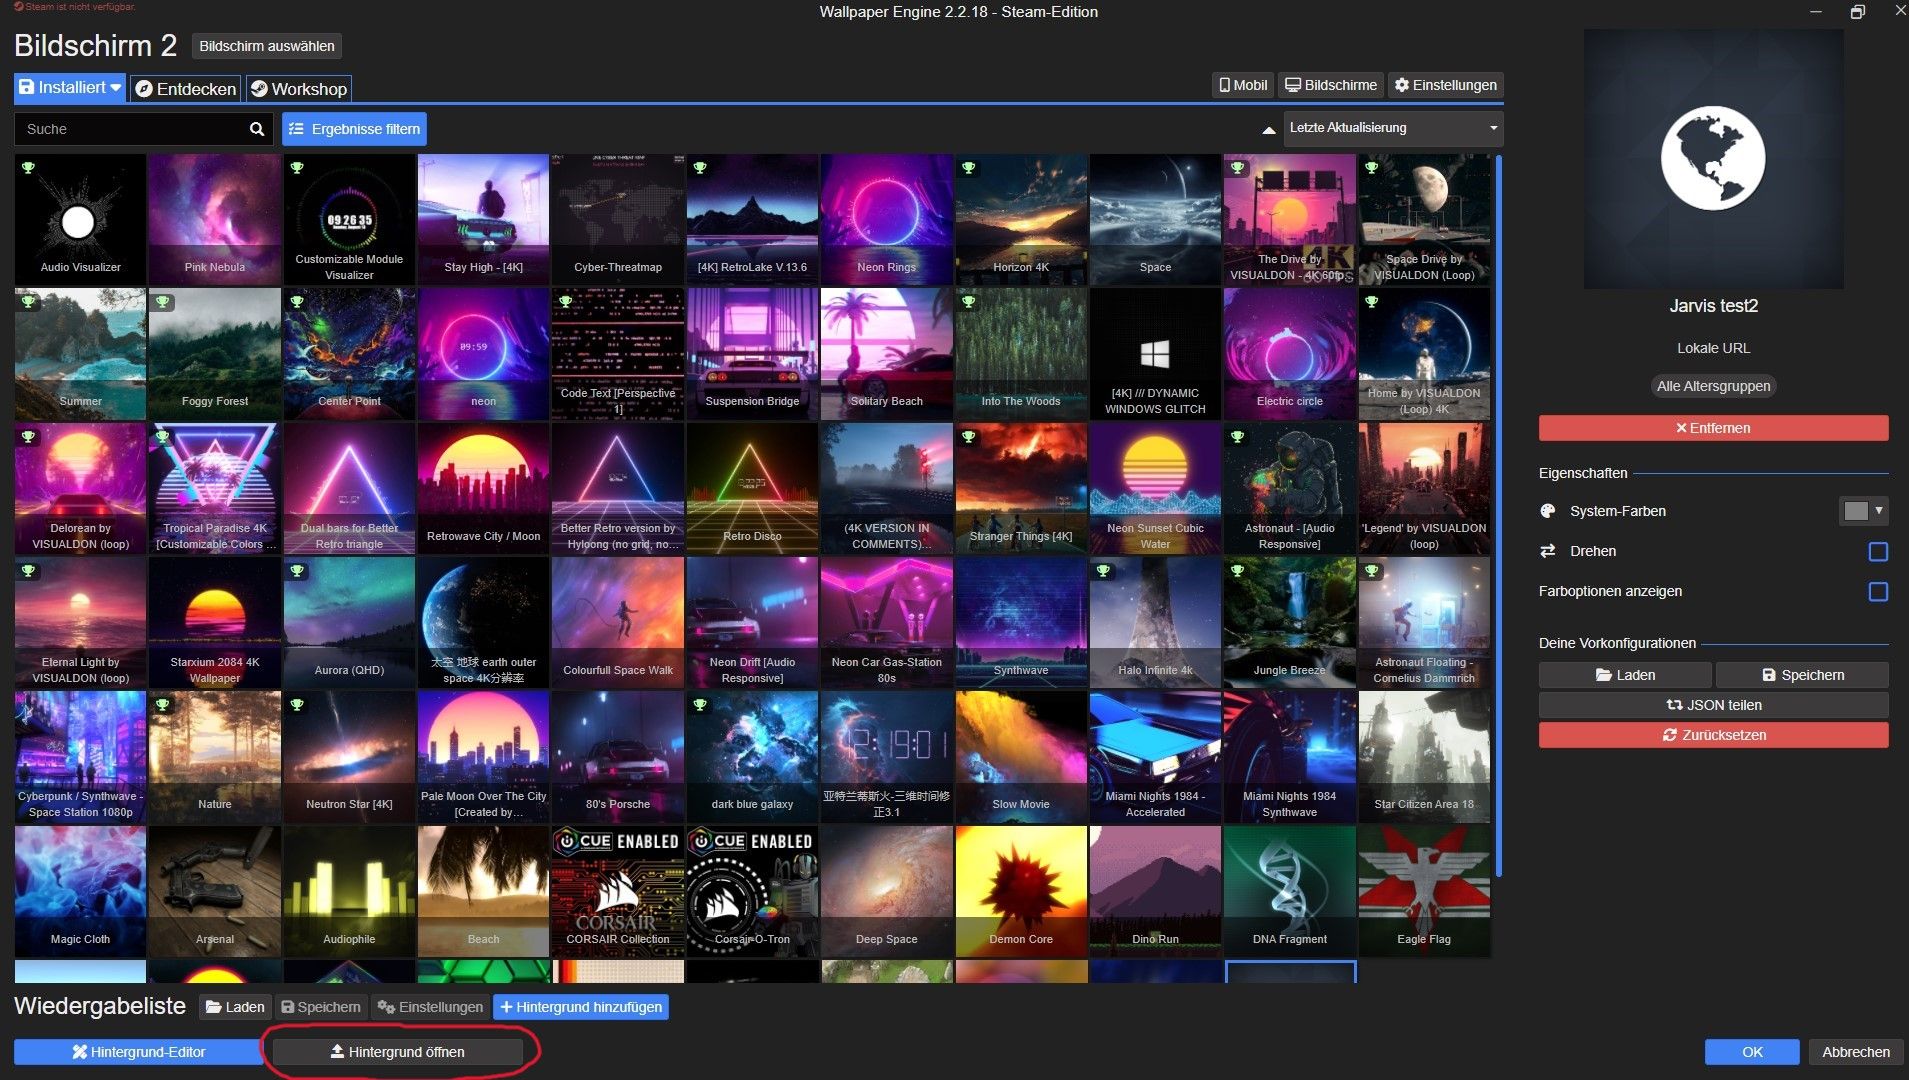This screenshot has height=1080, width=1909.
Task: Click Ergebnisse filtern button
Action: (x=355, y=129)
